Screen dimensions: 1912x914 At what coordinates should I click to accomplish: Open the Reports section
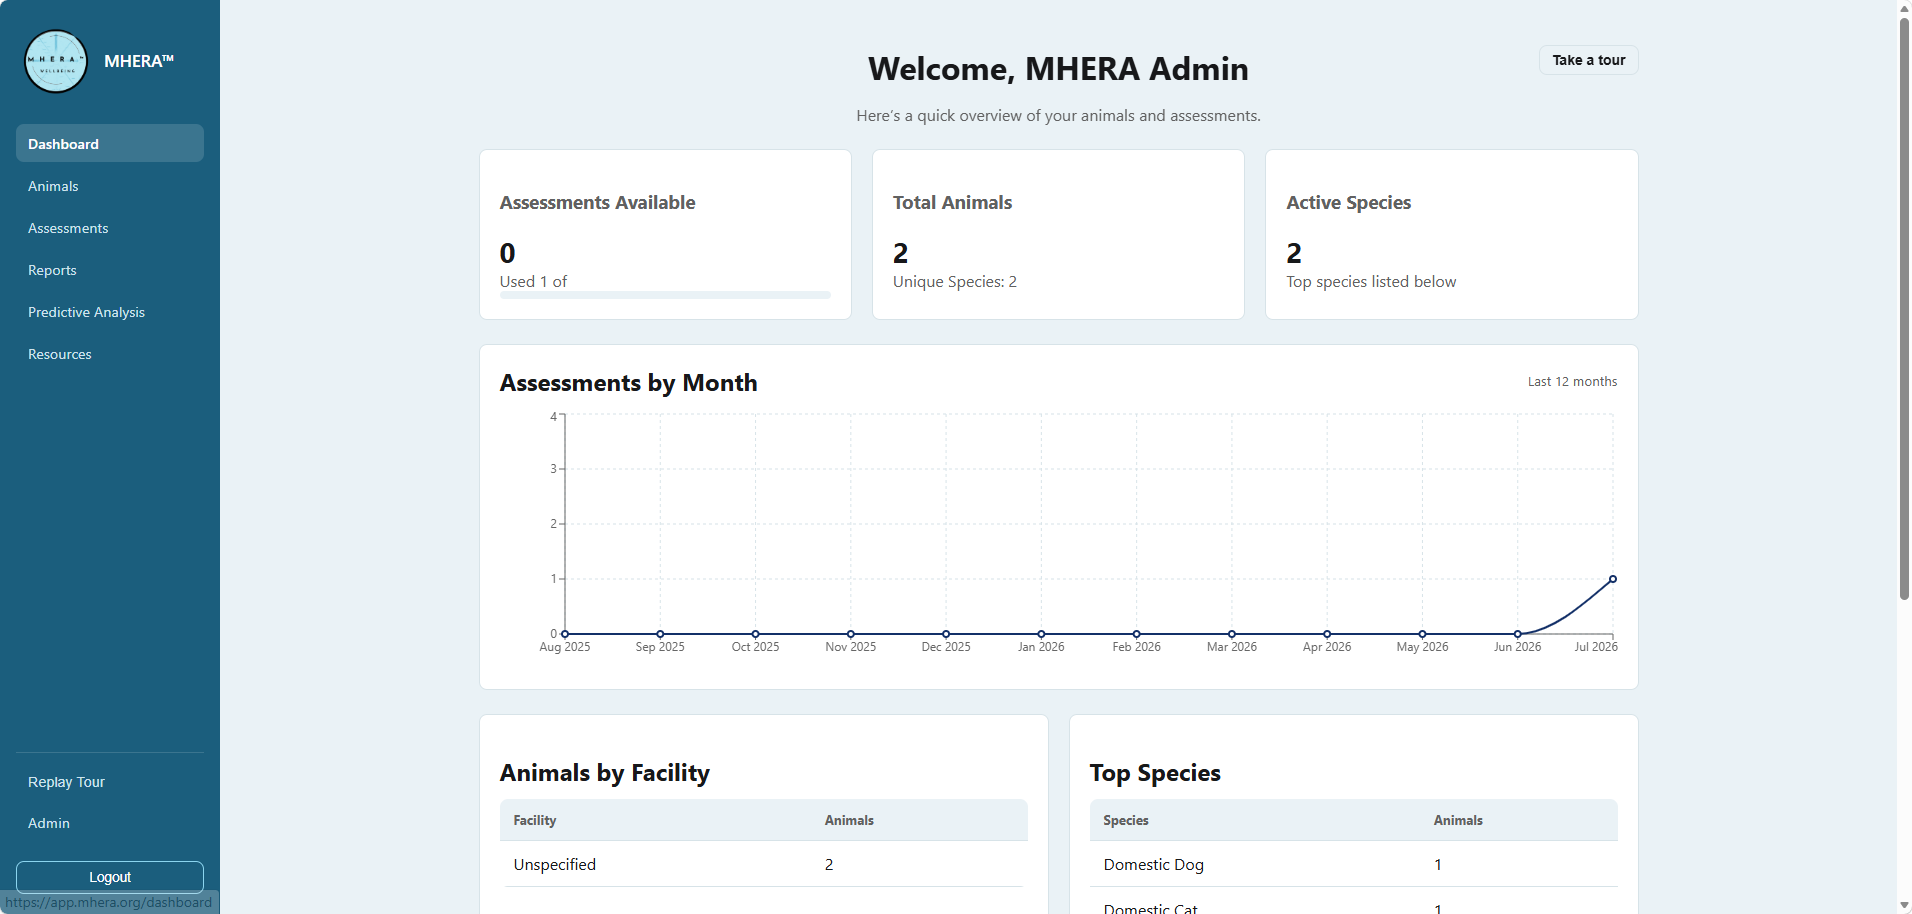tap(110, 270)
